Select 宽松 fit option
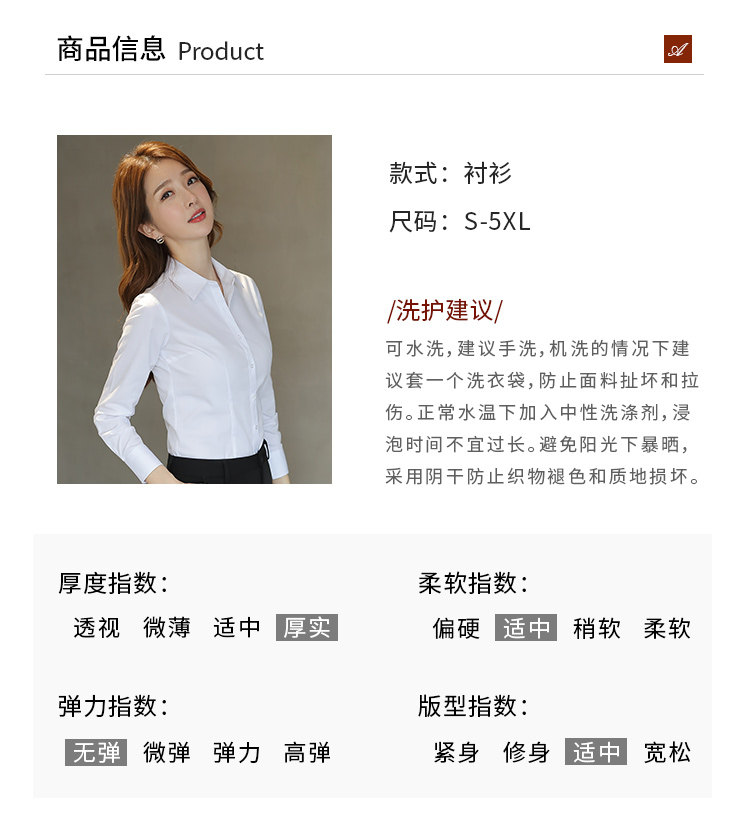This screenshot has height=823, width=750. click(667, 752)
